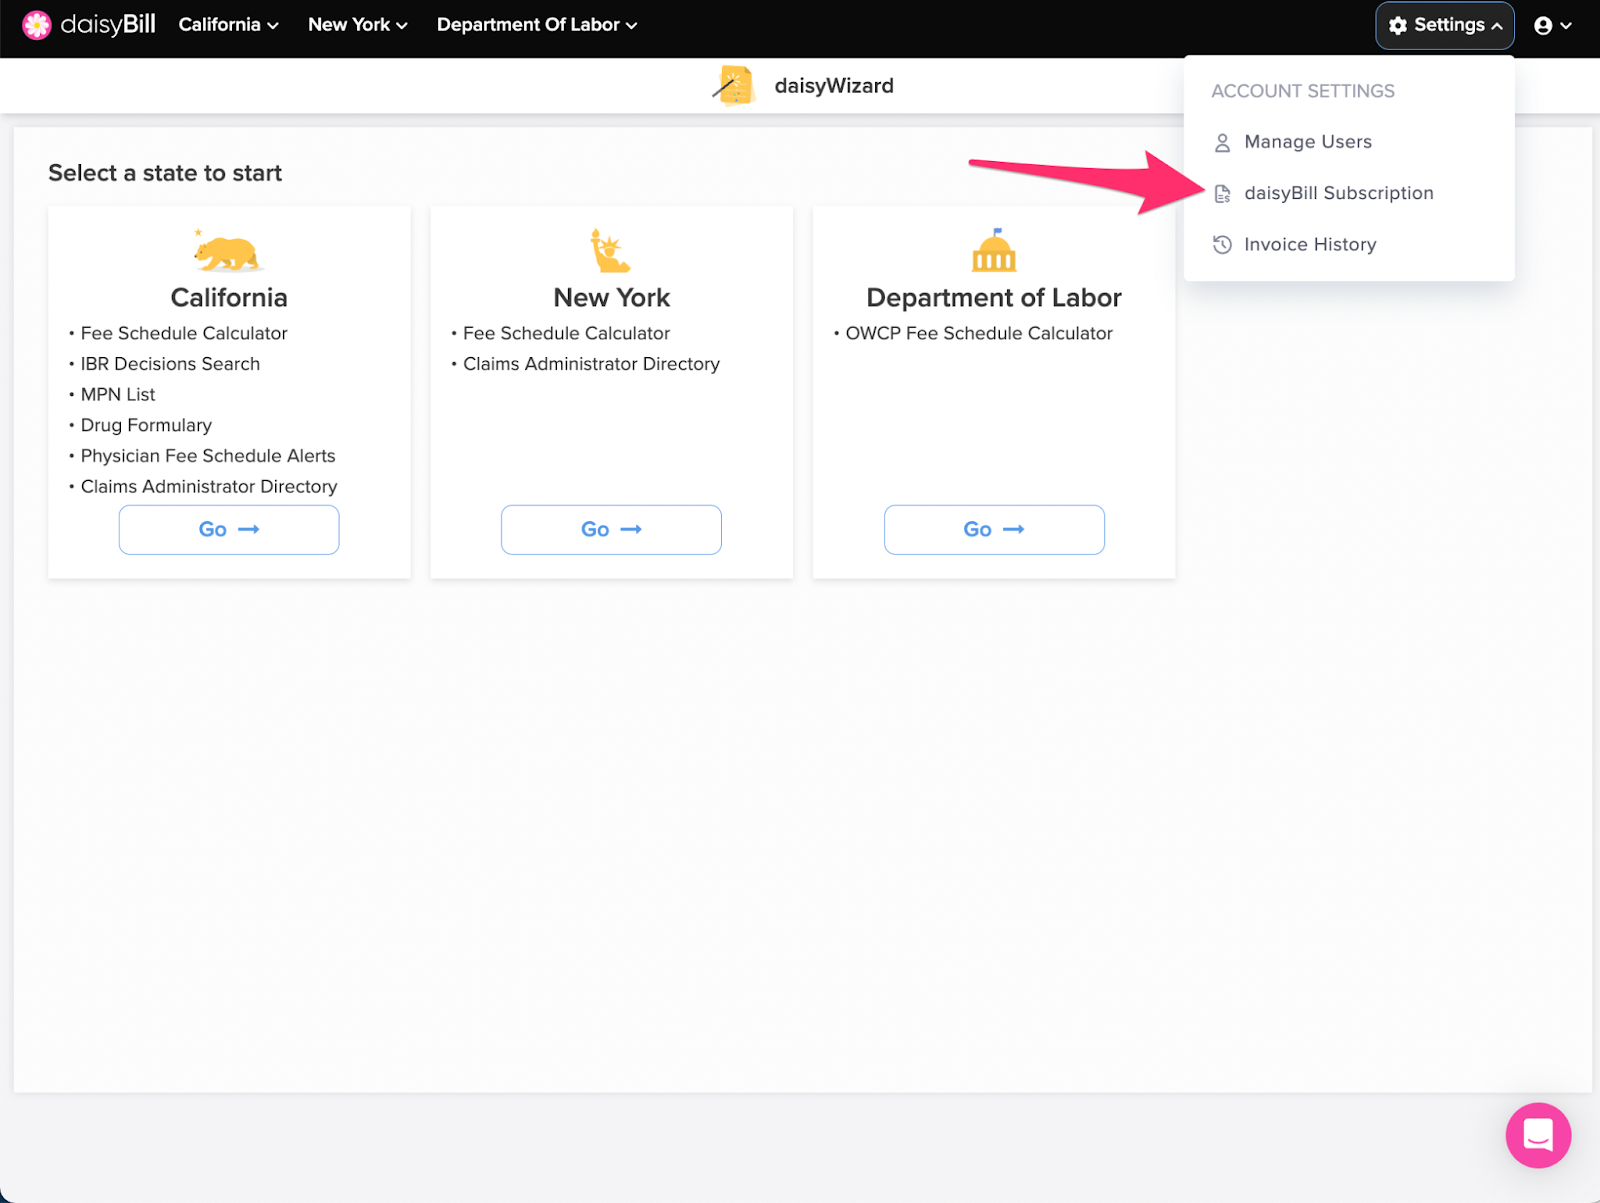Open the California navigation dropdown
The width and height of the screenshot is (1600, 1203).
(x=228, y=25)
